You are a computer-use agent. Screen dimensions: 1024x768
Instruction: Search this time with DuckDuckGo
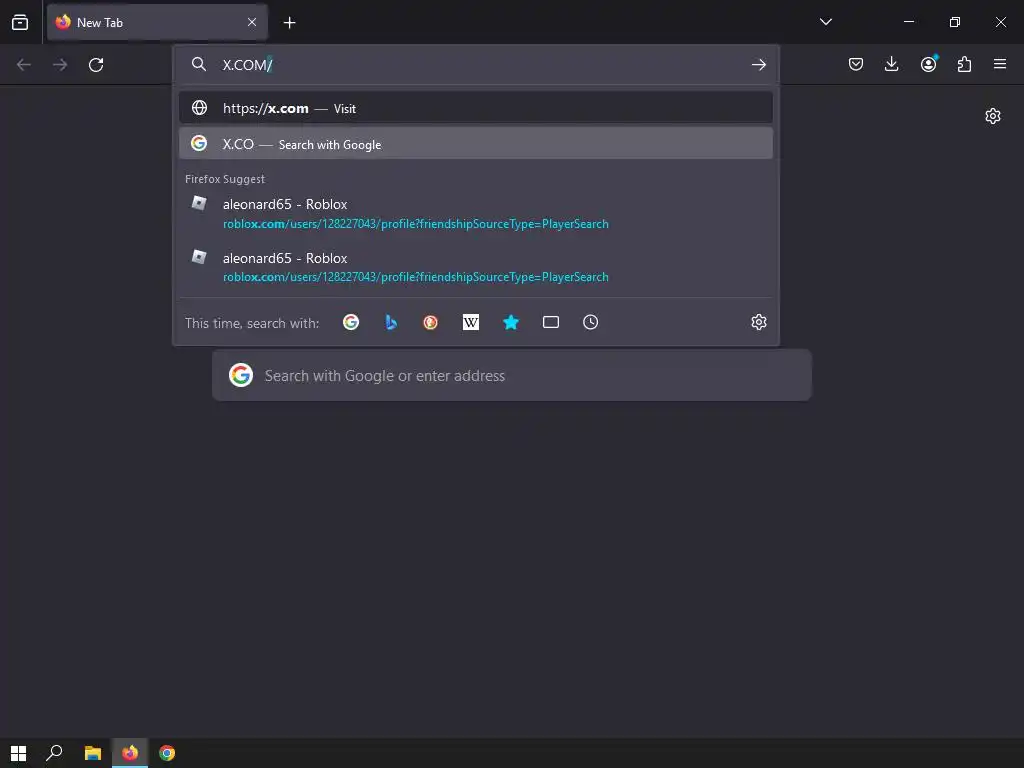(x=430, y=322)
